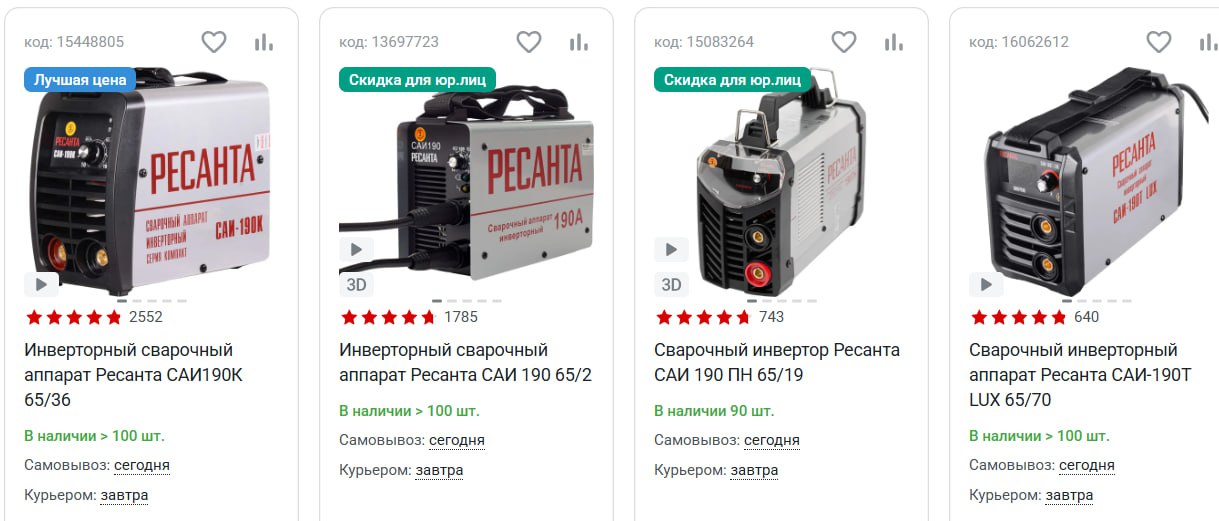Viewport: 1219px width, 521px height.
Task: Open 3D view of САИ 190 65/2
Action: [x=356, y=284]
